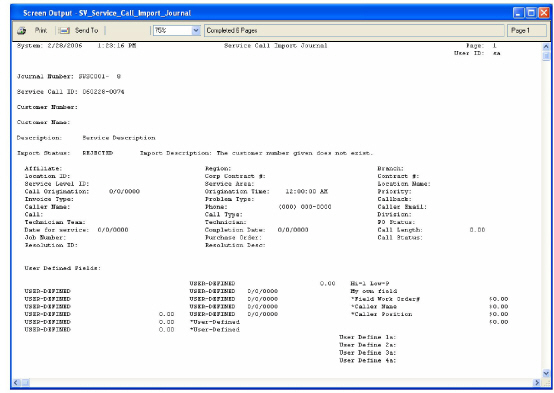The height and width of the screenshot is (393, 554).
Task: Click the Purchase Order label
Action: (233, 237)
